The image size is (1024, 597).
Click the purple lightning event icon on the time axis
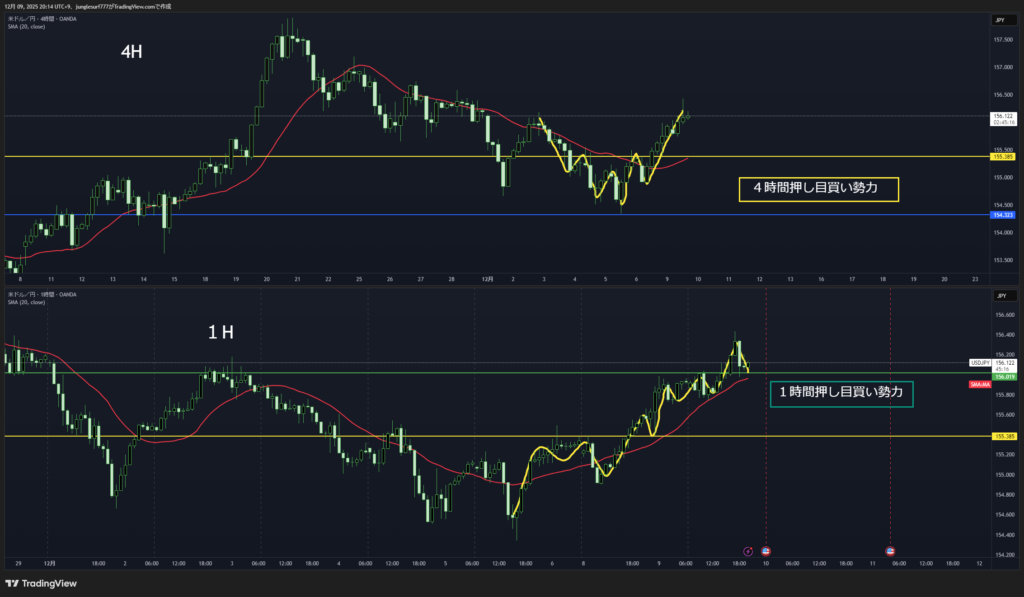click(x=748, y=551)
